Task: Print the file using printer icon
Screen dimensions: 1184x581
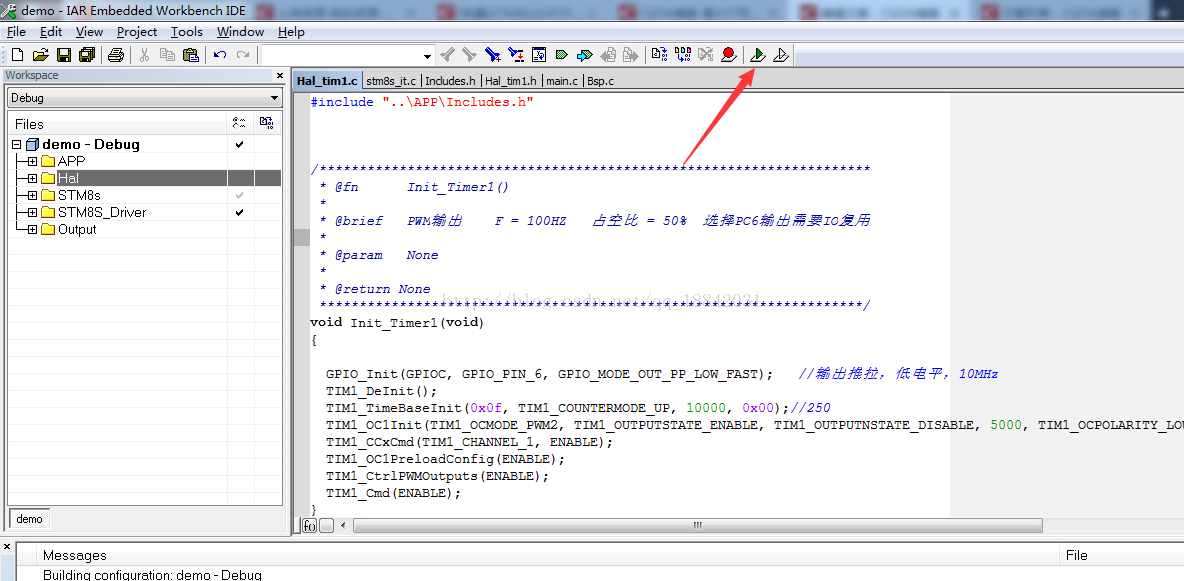Action: 116,54
